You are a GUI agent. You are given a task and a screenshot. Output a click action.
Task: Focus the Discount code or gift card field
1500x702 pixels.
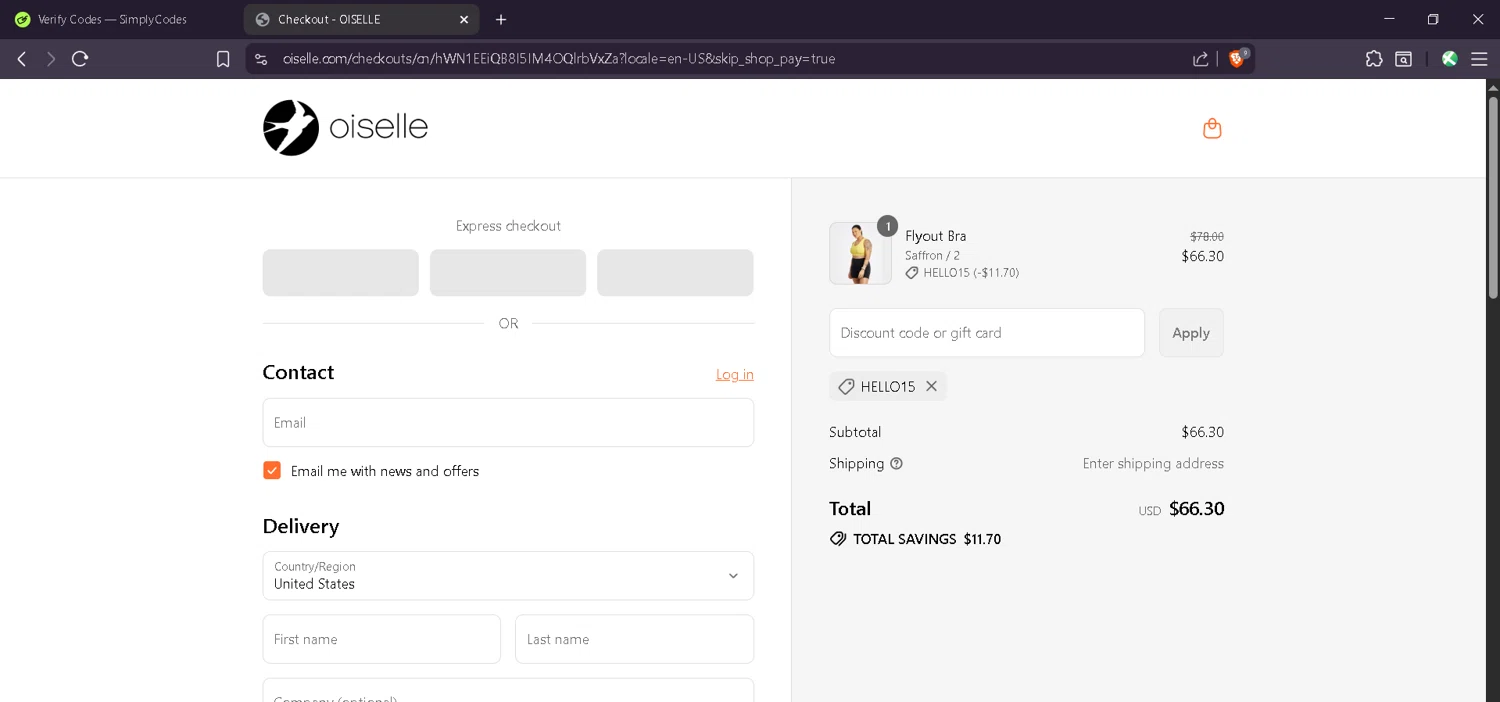pos(987,333)
